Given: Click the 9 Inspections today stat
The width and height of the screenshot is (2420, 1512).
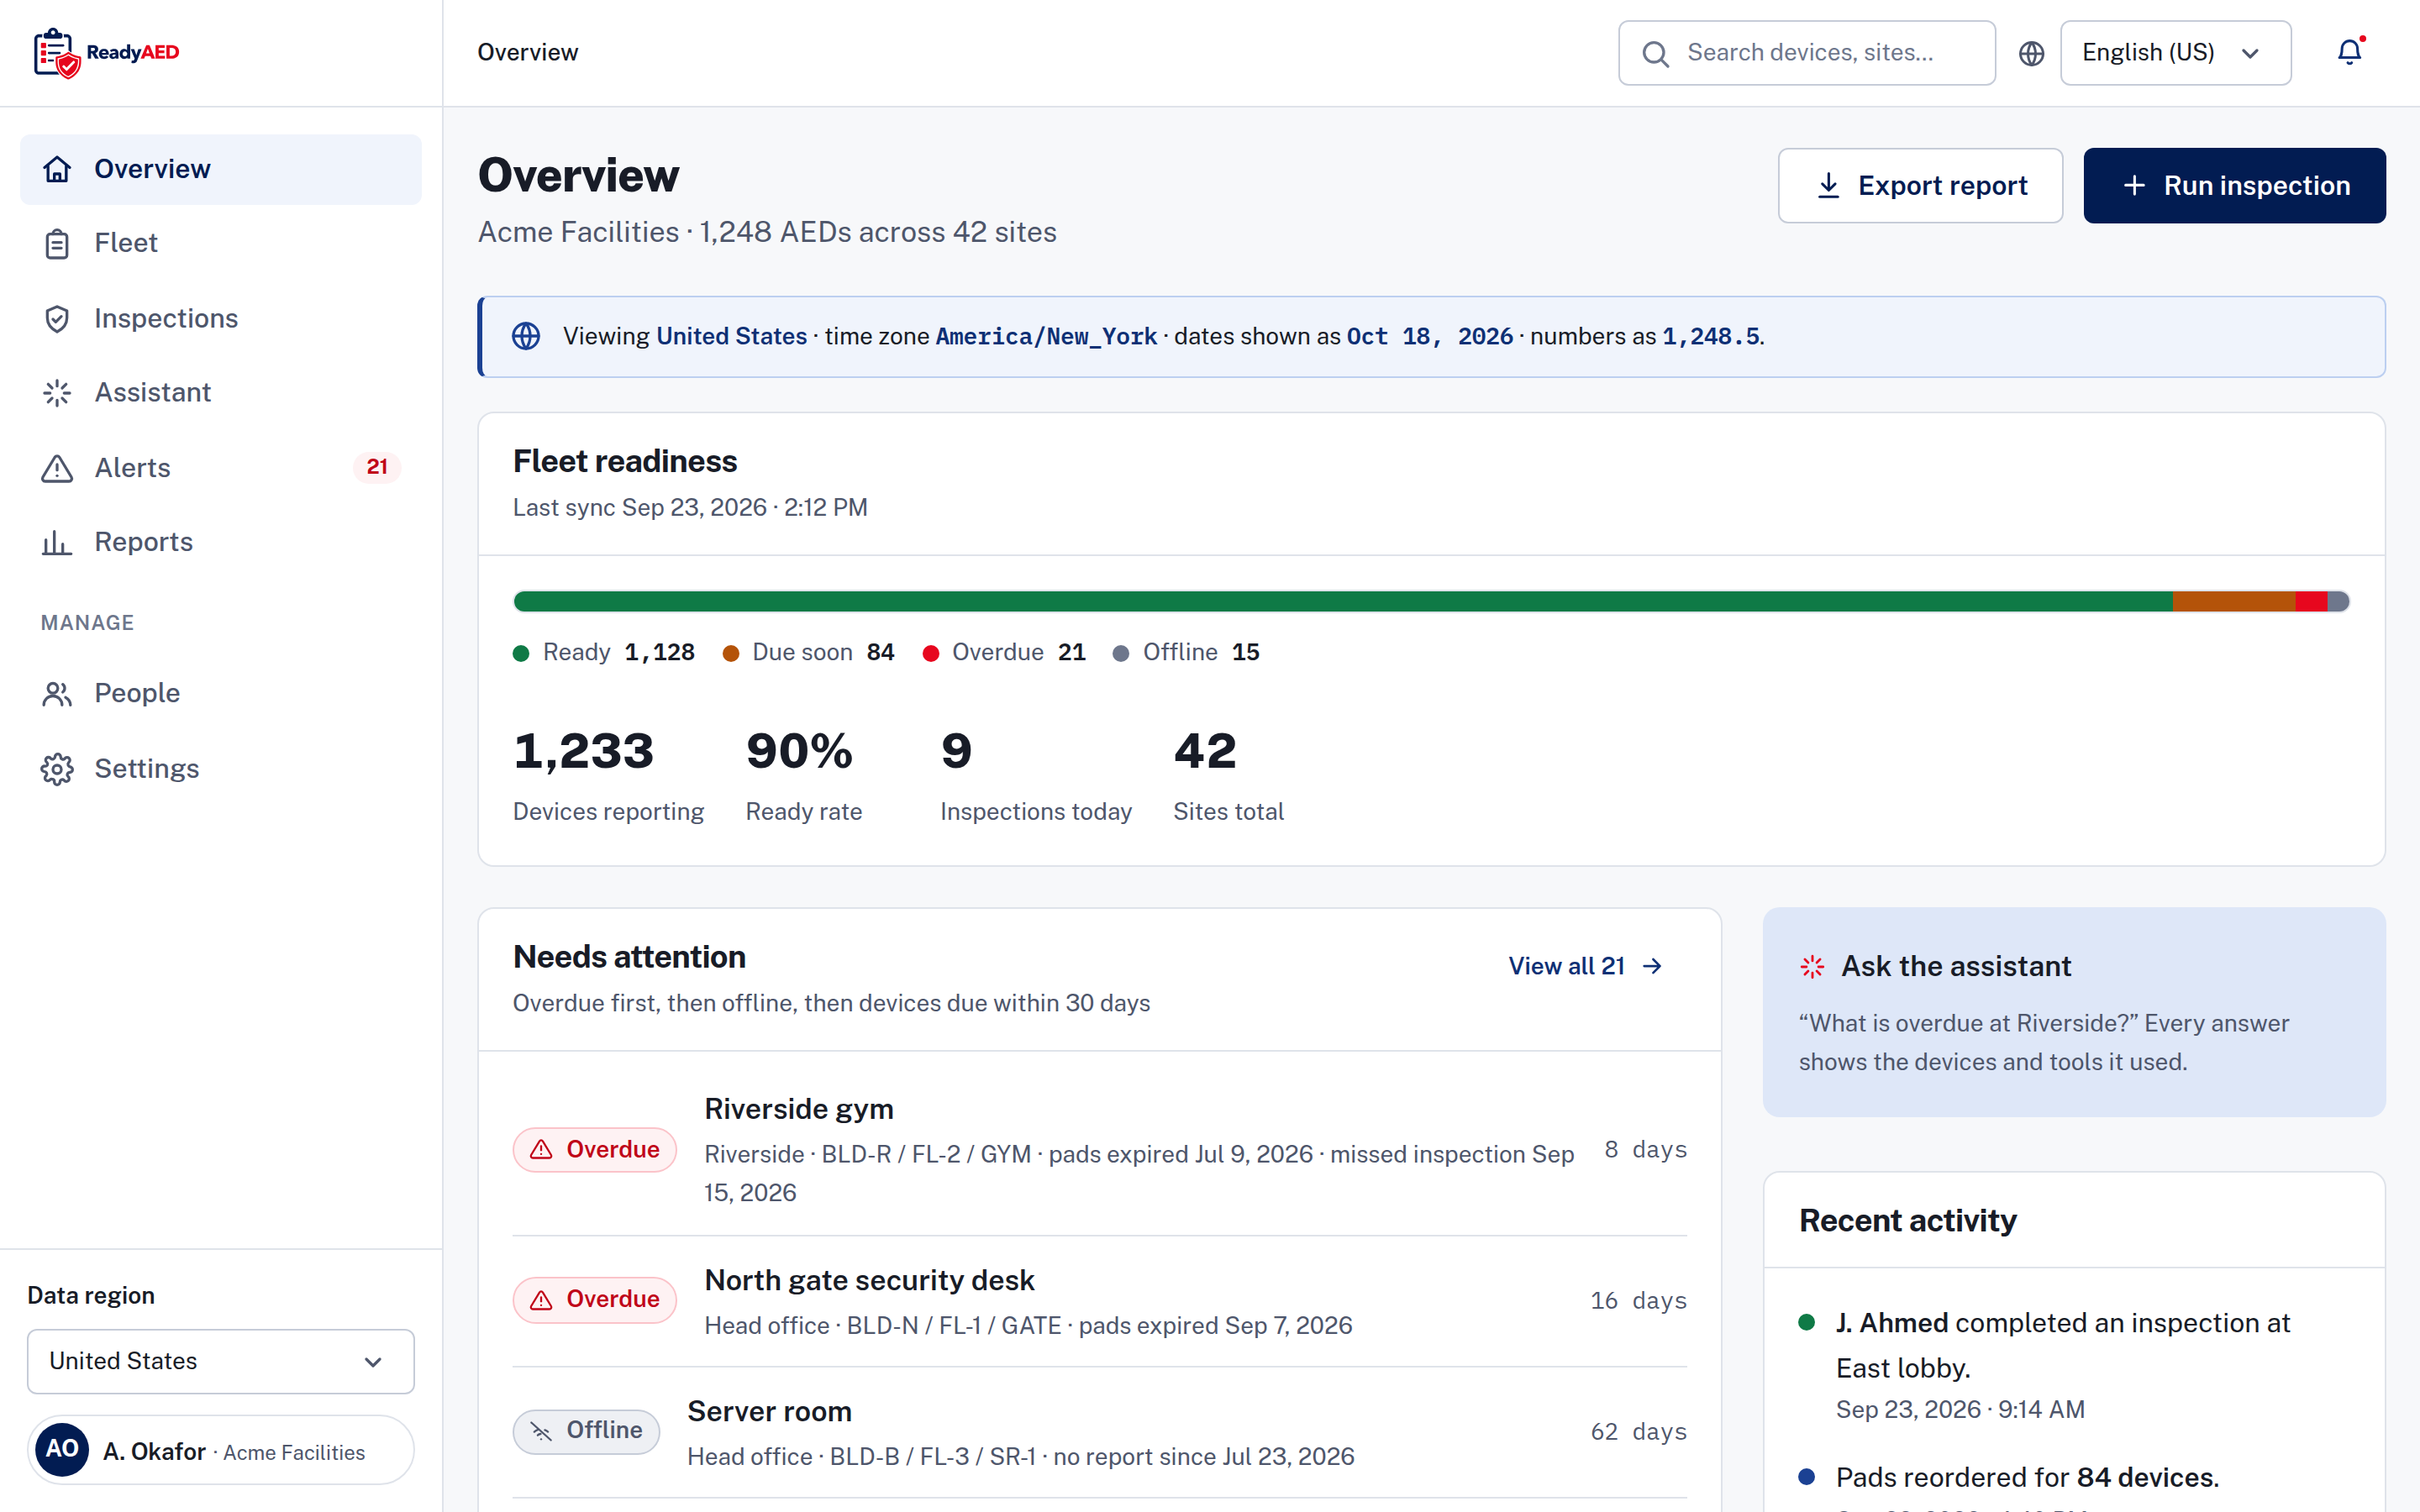Looking at the screenshot, I should 1036,775.
